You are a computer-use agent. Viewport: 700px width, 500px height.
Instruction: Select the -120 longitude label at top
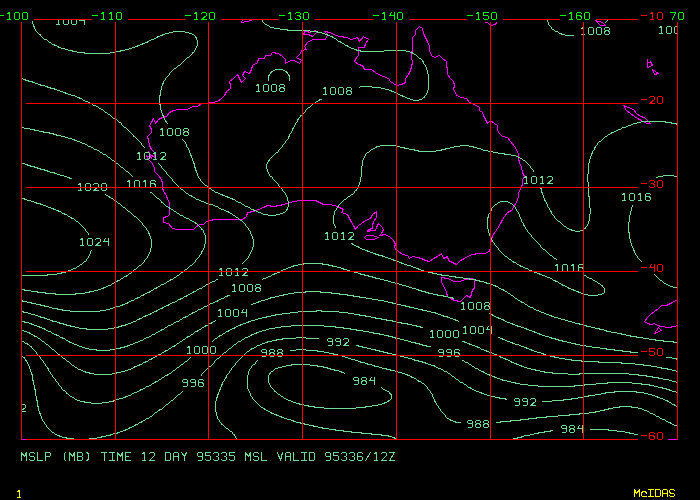(200, 17)
